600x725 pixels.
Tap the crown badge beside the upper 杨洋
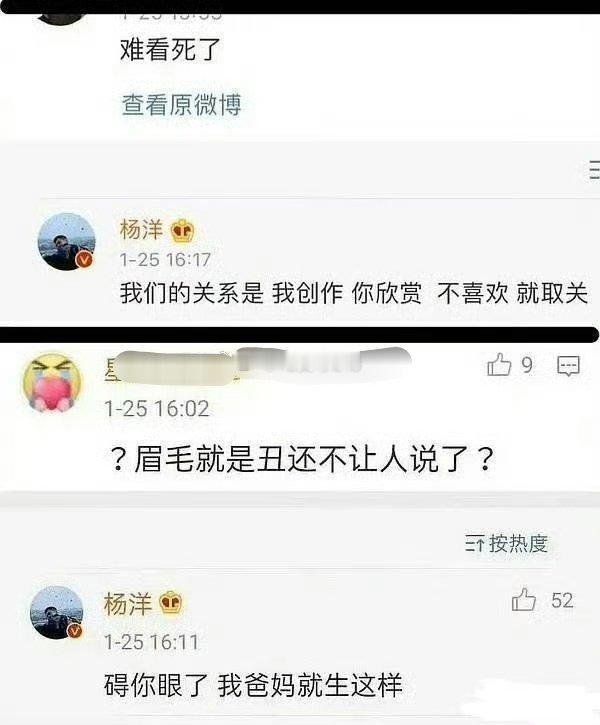(x=182, y=231)
